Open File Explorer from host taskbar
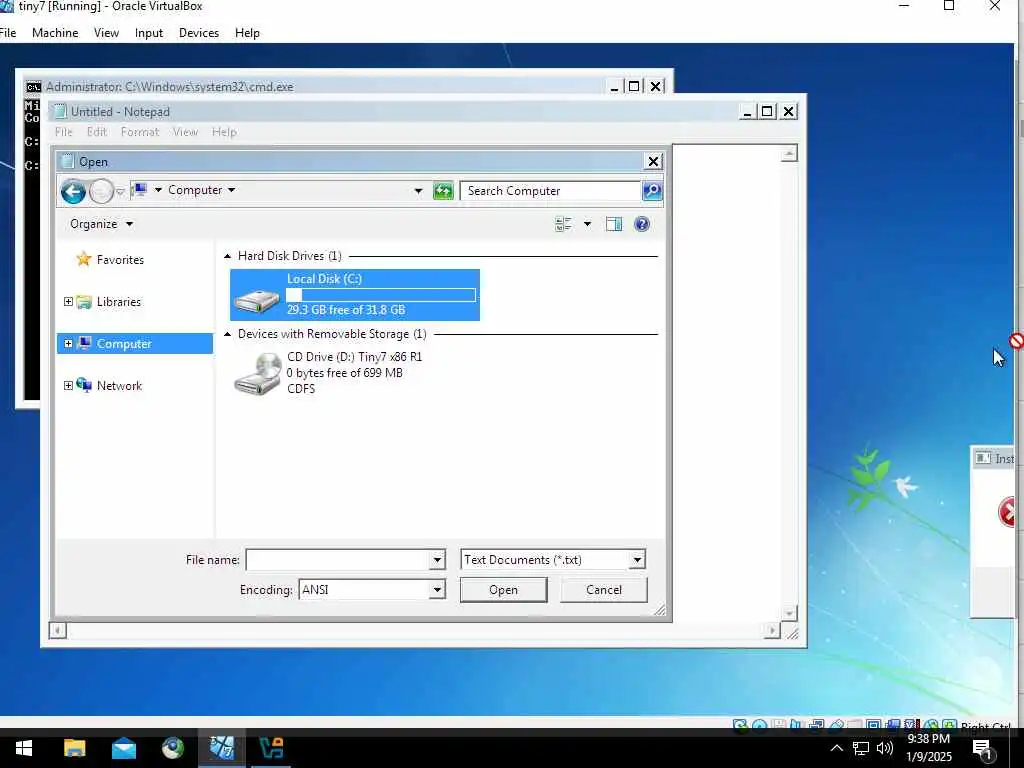Screen dimensions: 1024x768 74,748
